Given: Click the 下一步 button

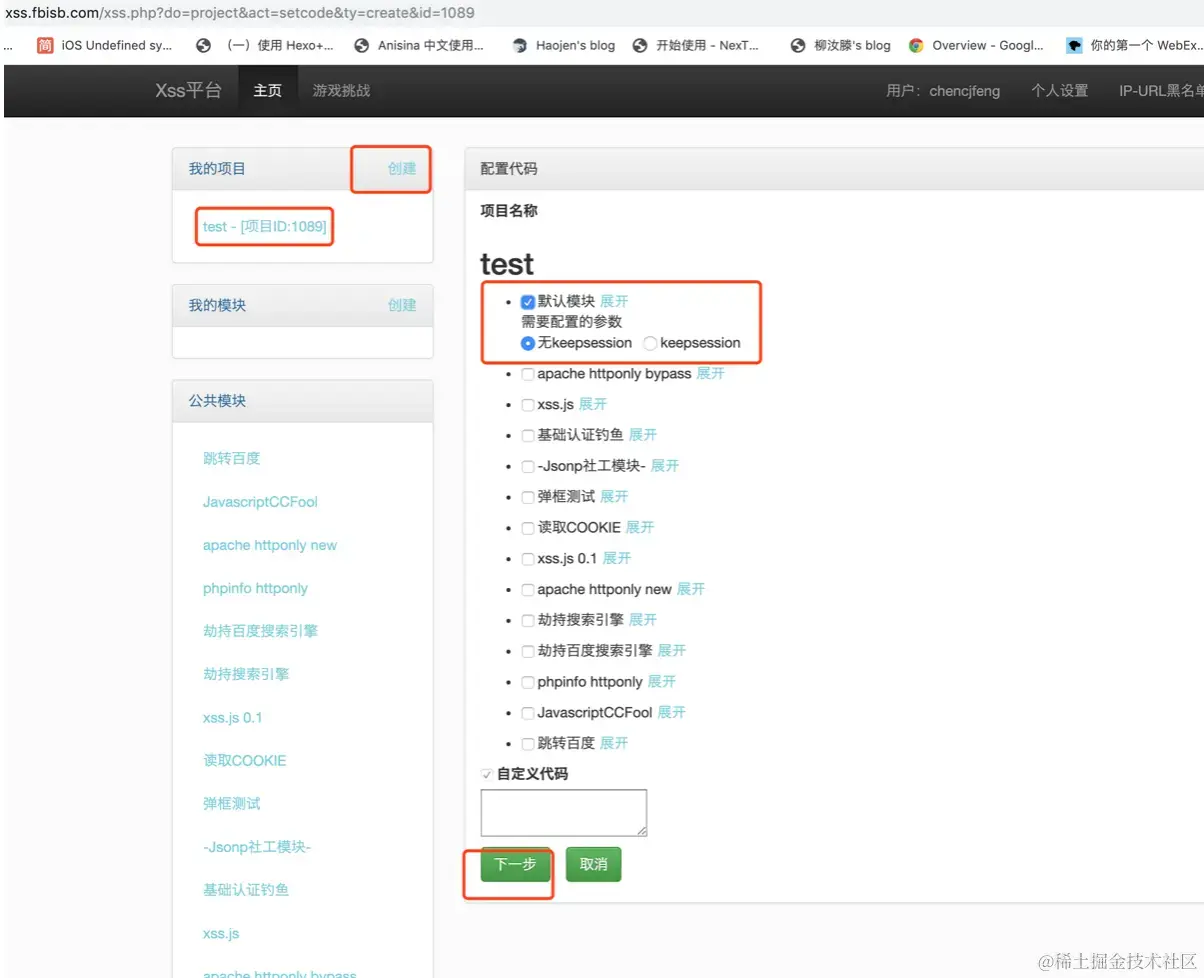Looking at the screenshot, I should [515, 865].
